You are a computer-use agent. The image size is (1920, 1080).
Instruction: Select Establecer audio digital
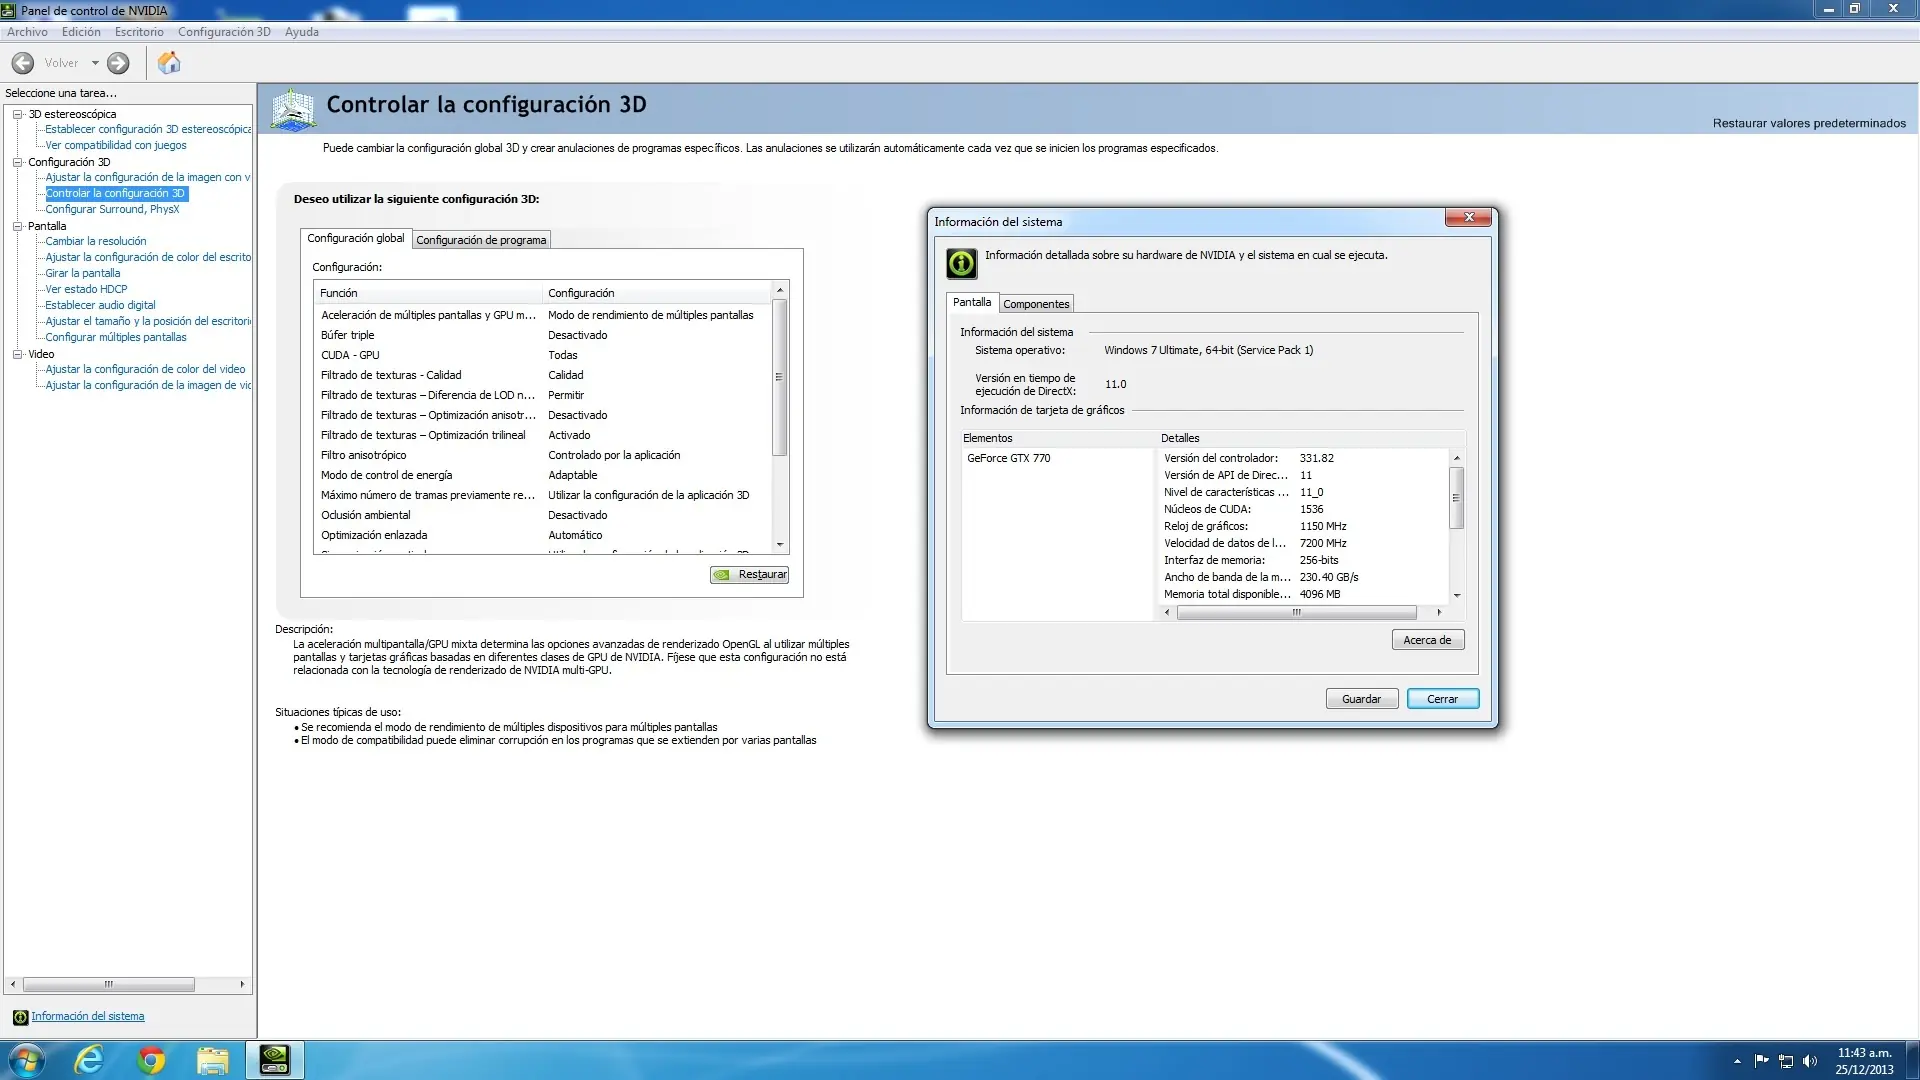click(x=100, y=306)
